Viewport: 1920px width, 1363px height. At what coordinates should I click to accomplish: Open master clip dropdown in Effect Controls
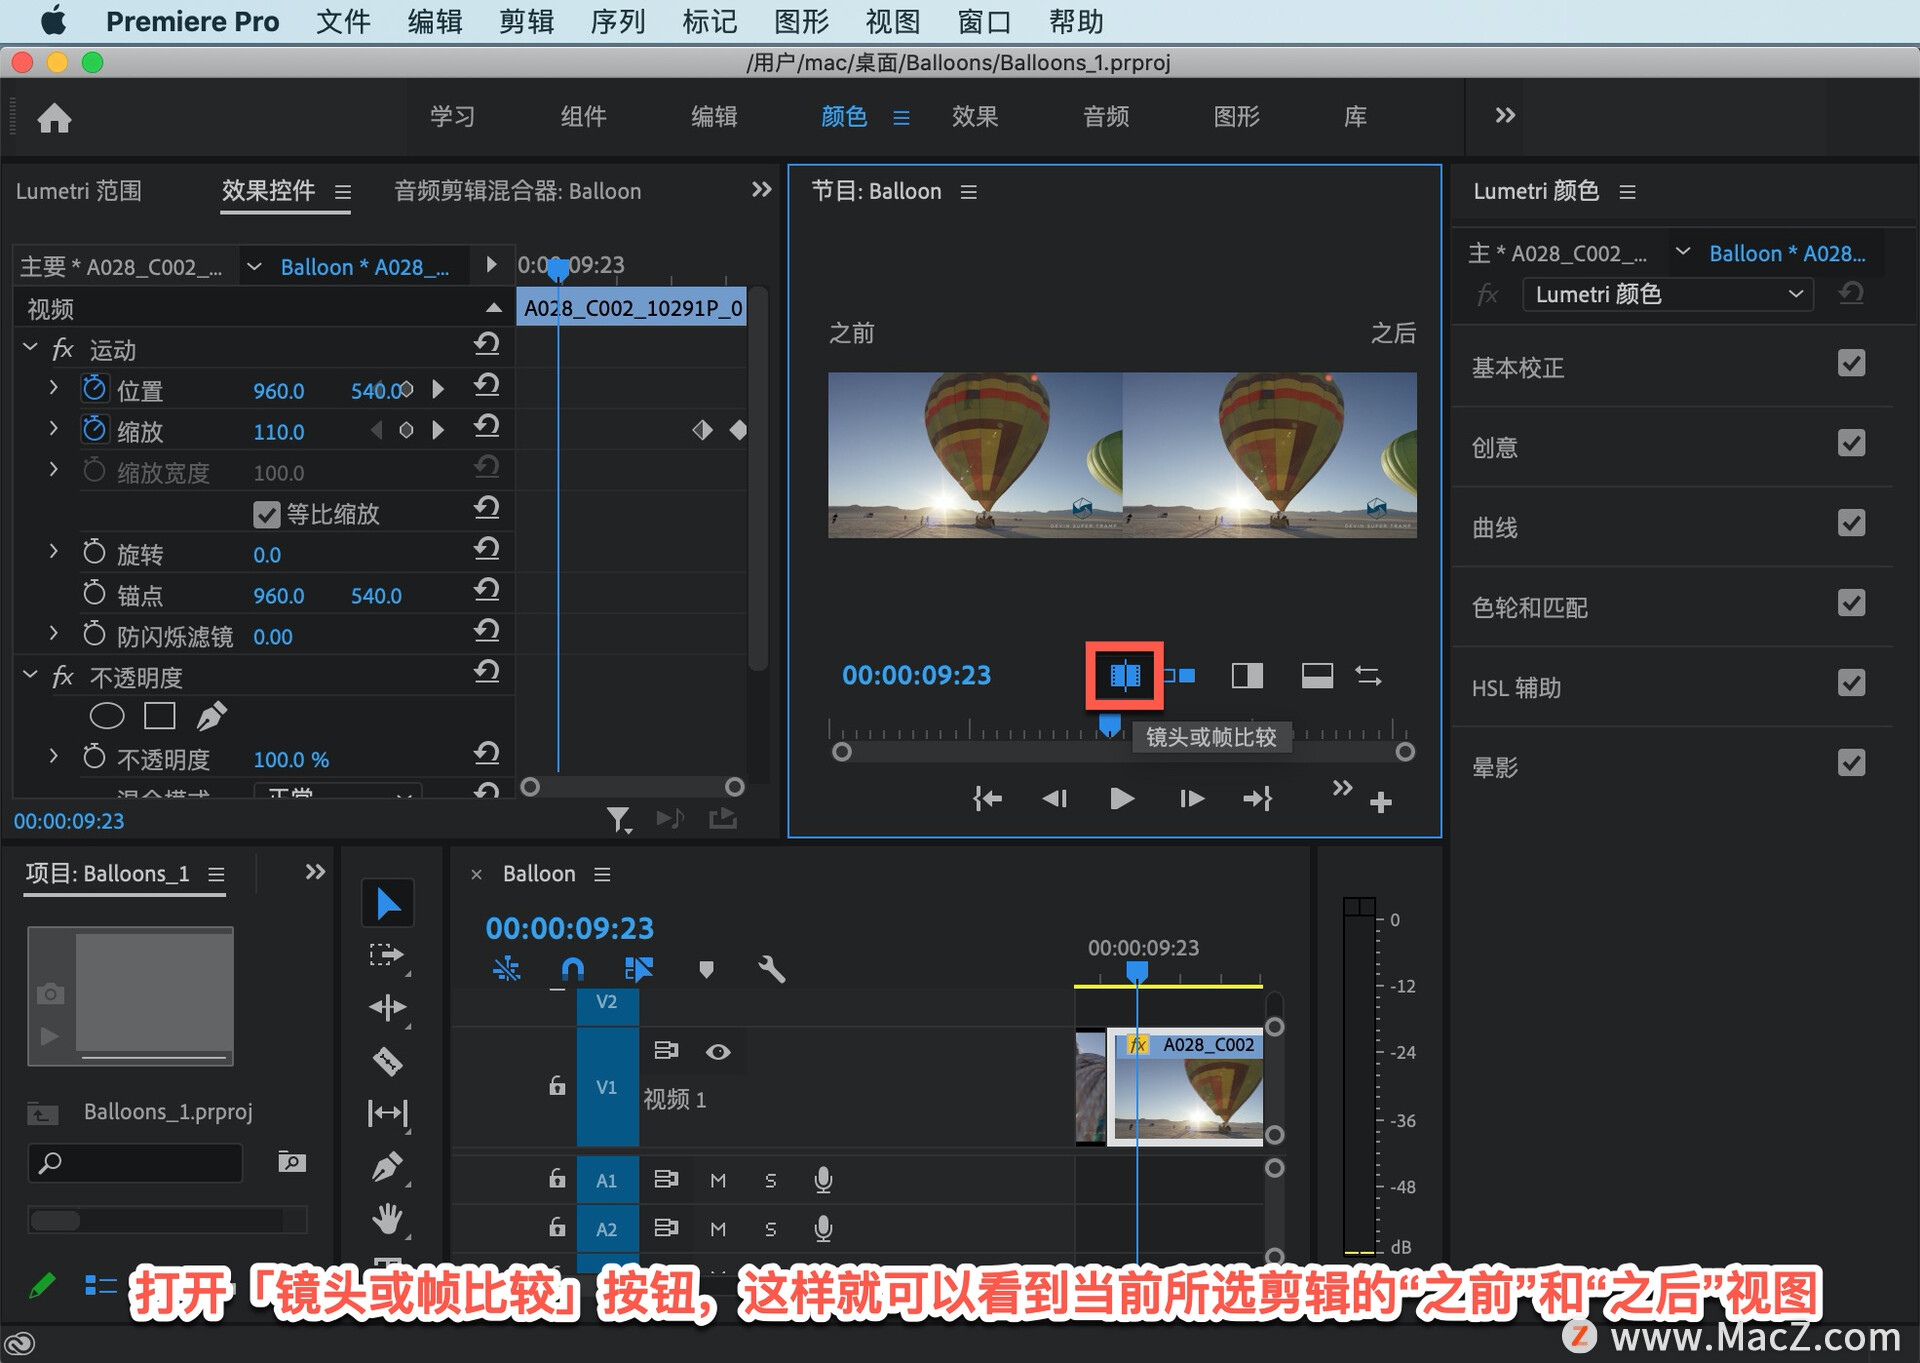click(x=254, y=266)
